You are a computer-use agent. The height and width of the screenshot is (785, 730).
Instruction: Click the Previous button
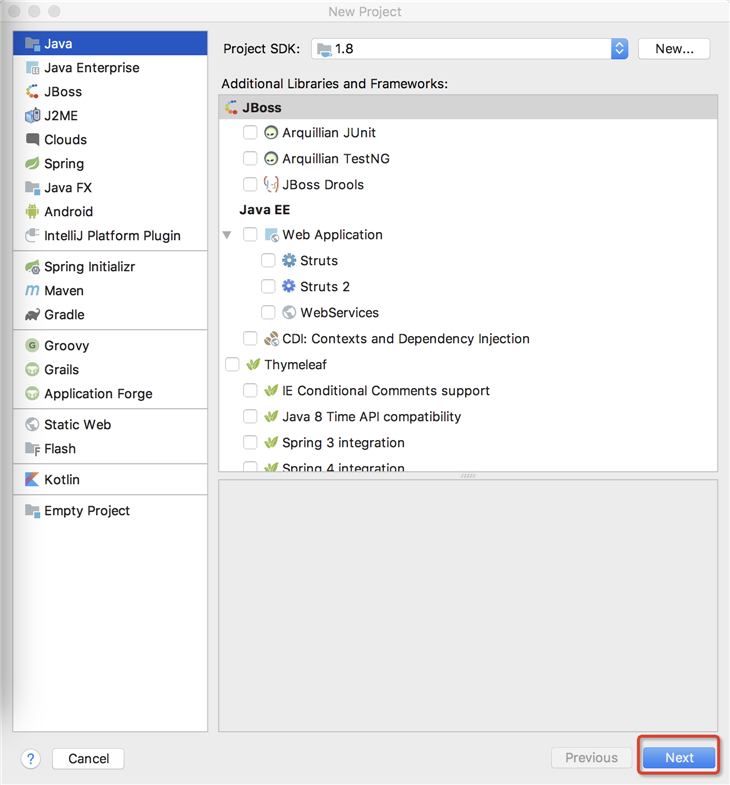point(591,758)
